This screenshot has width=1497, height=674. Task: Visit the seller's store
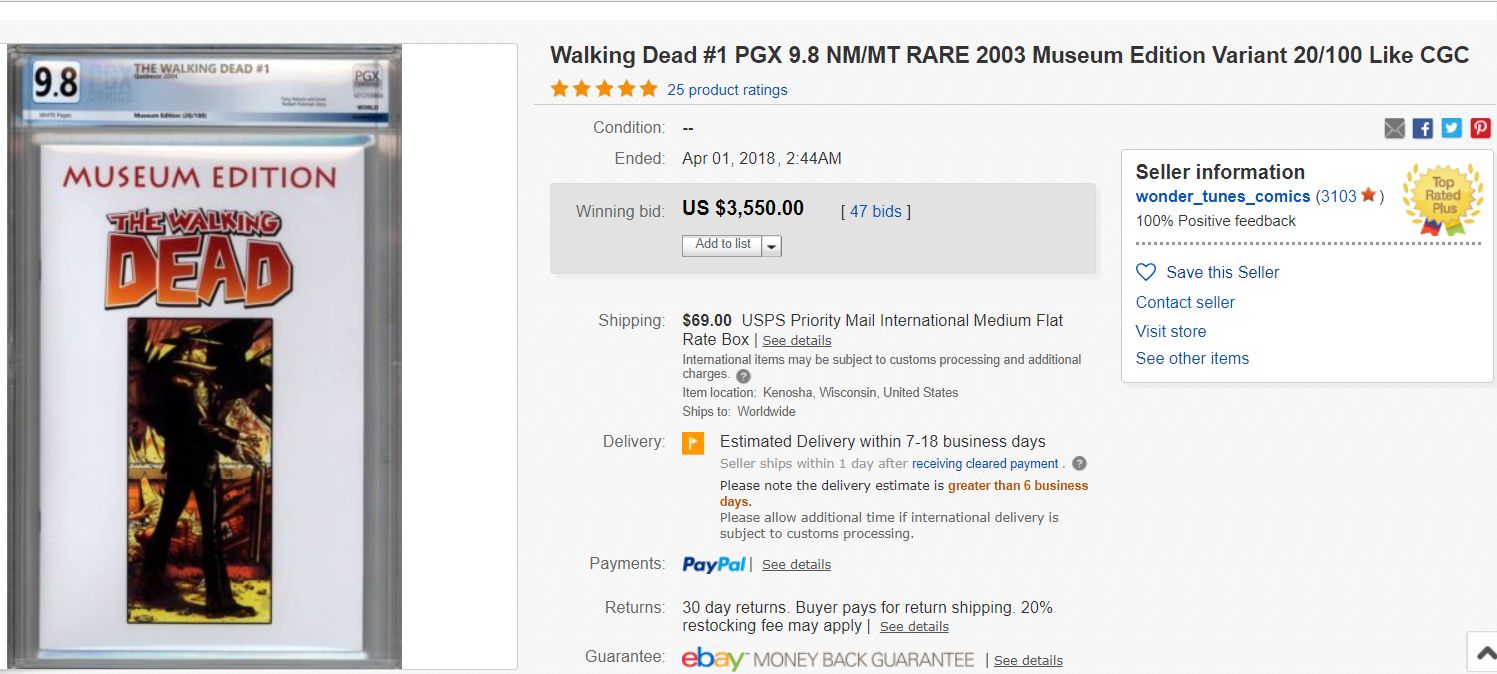1170,331
